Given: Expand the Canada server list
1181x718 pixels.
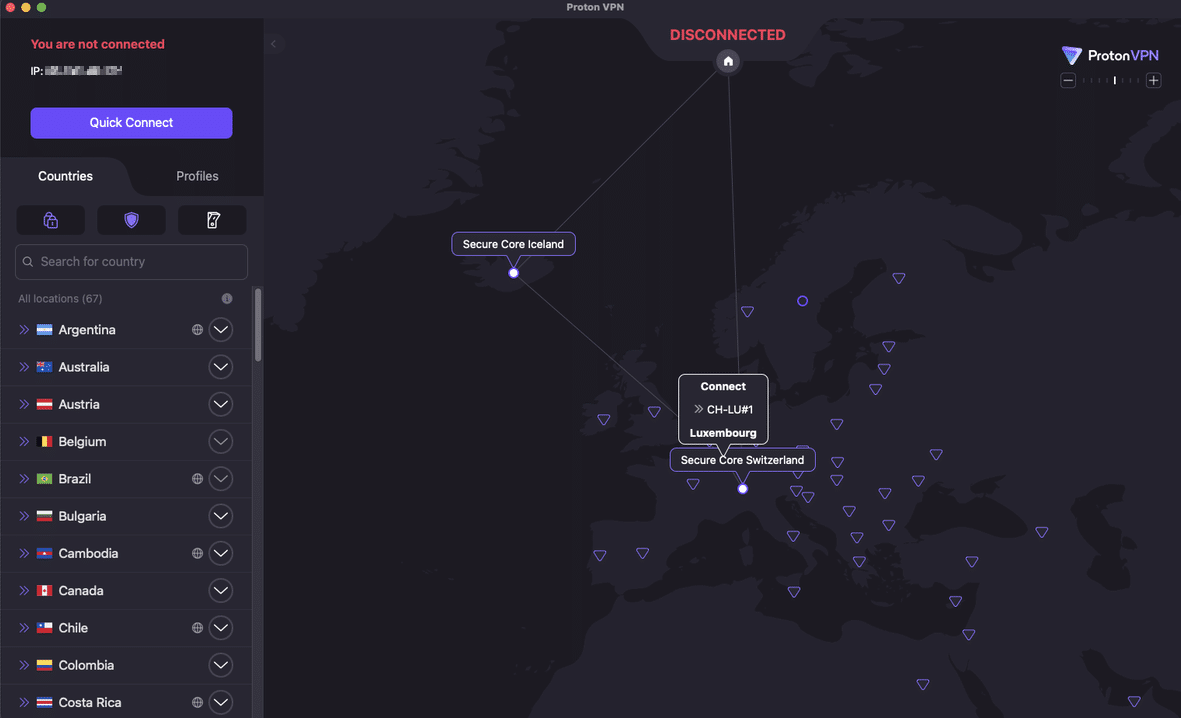Looking at the screenshot, I should (x=221, y=591).
